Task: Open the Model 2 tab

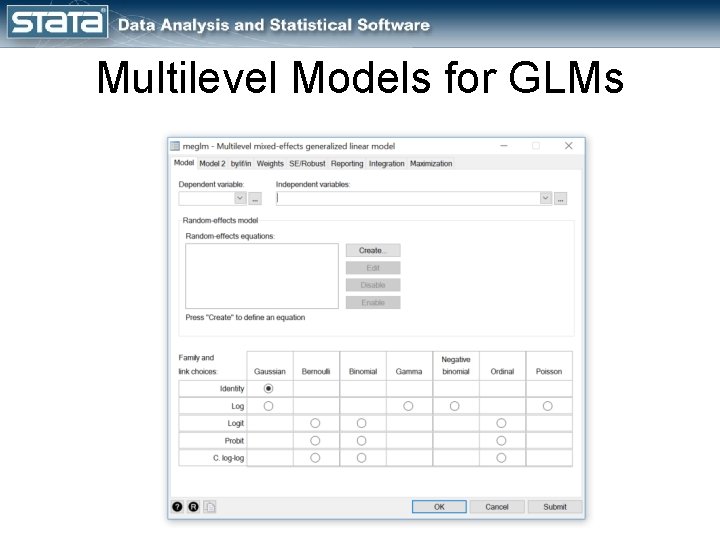Action: click(212, 163)
